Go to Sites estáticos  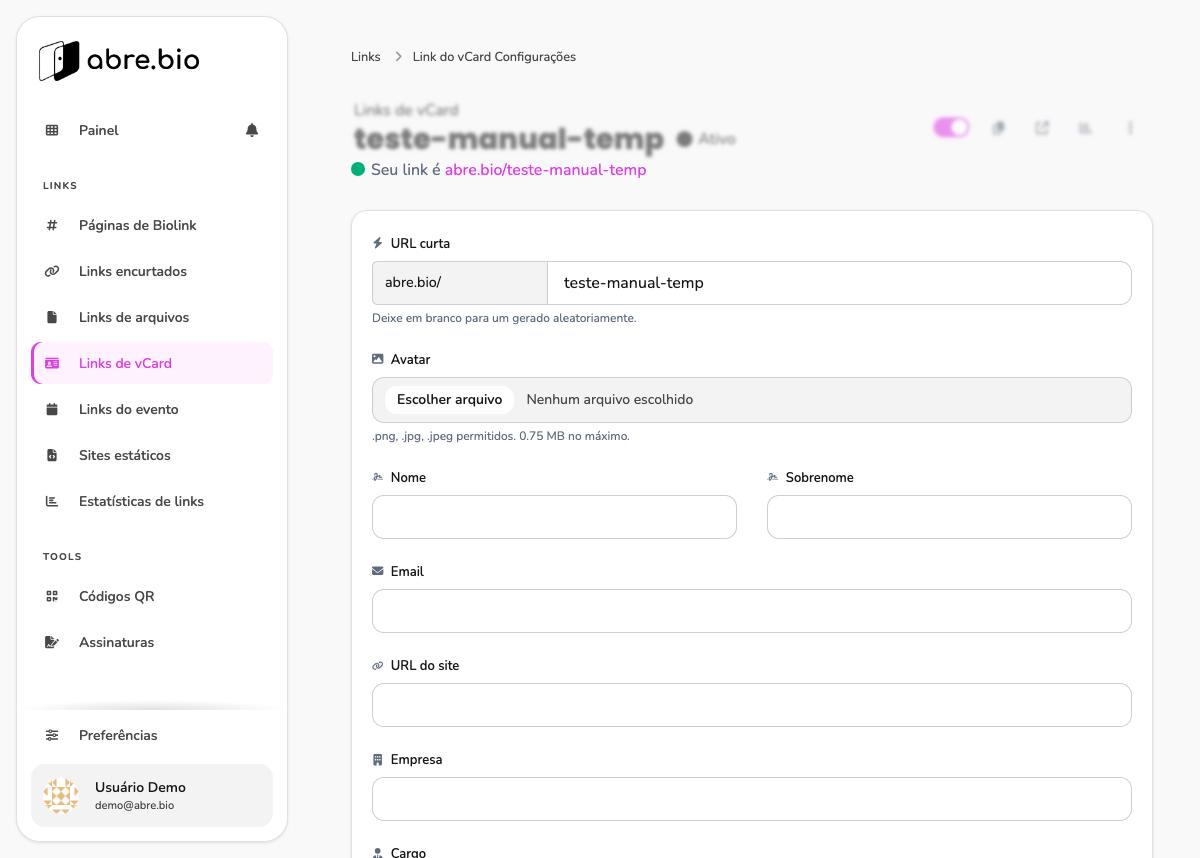click(152, 455)
